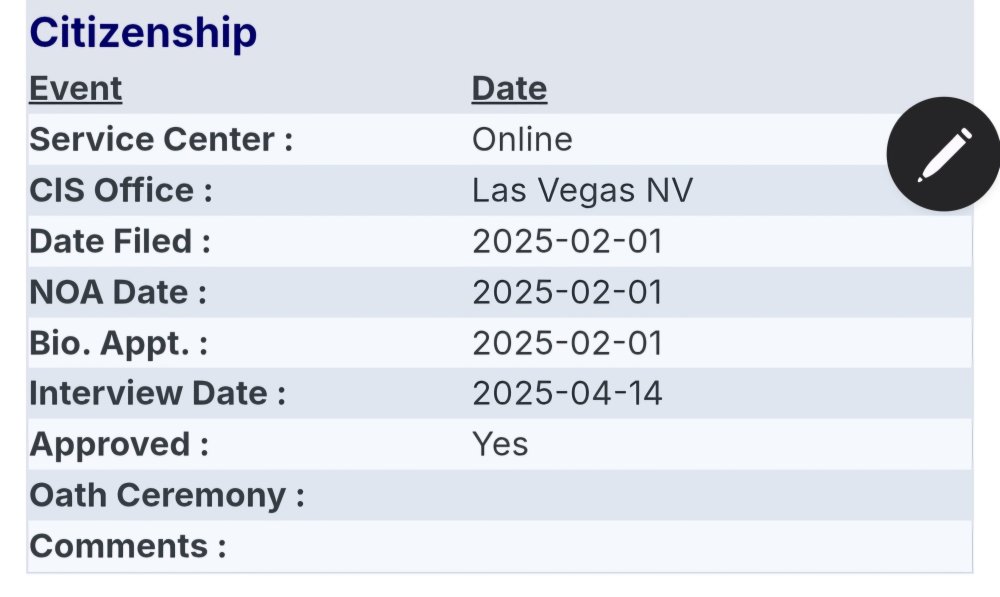The height and width of the screenshot is (597, 1000).
Task: Select the Comments row label
Action: point(128,546)
